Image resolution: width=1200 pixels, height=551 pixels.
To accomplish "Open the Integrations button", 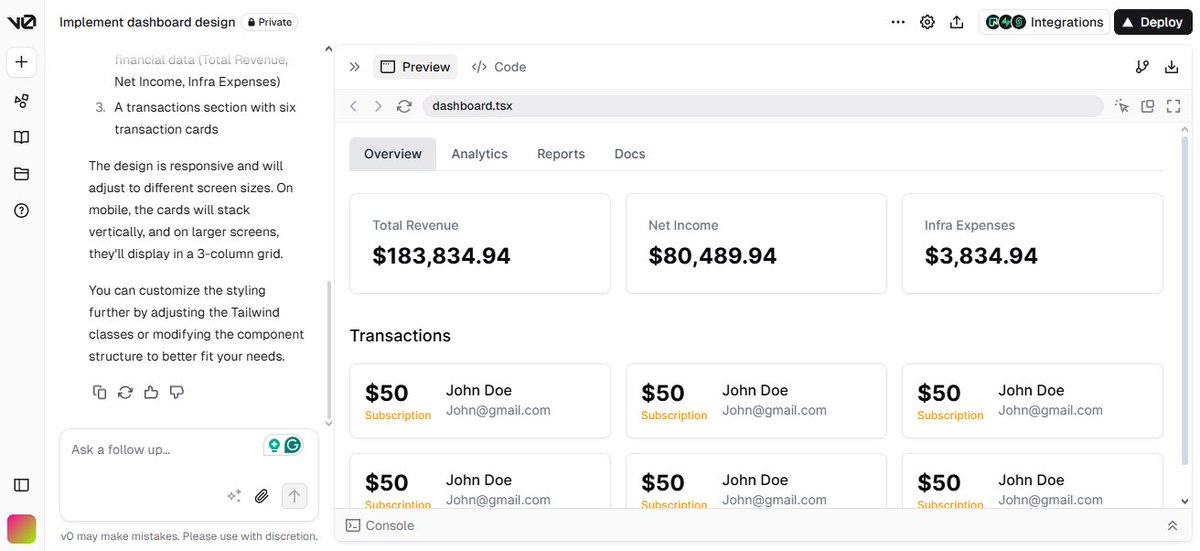I will pos(1044,22).
